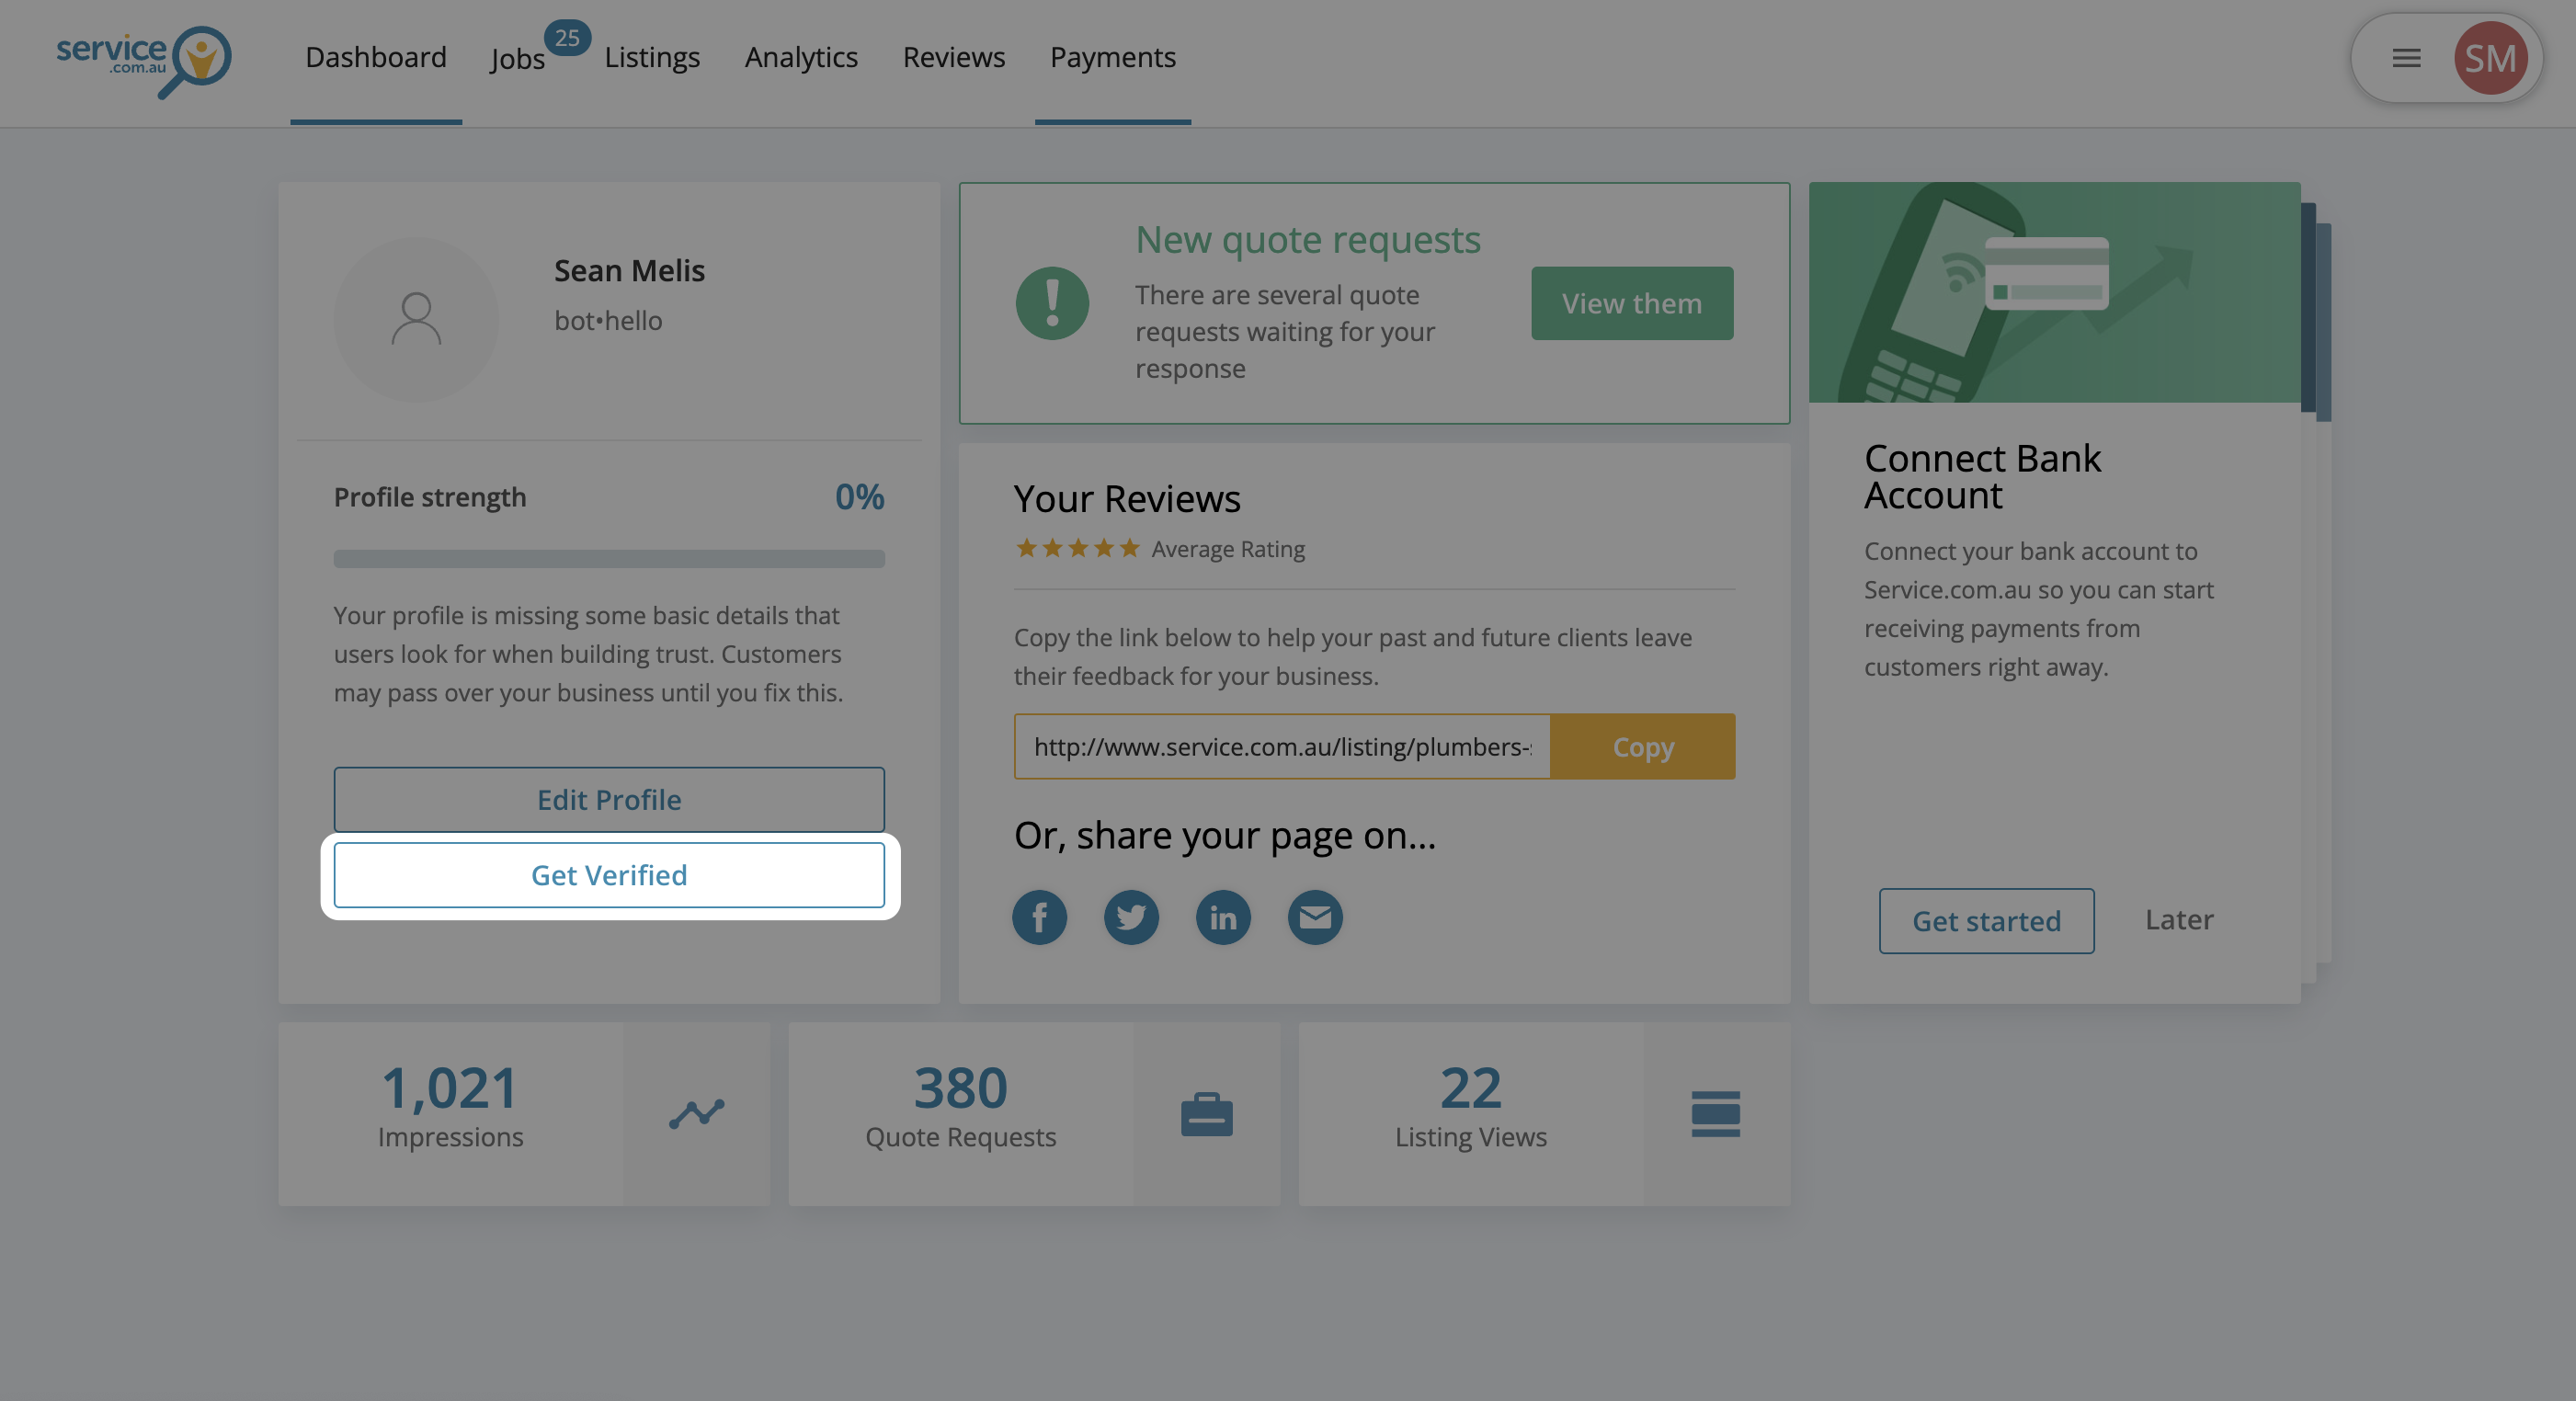Click the service.com.au logo
The width and height of the screenshot is (2576, 1401).
(x=144, y=60)
